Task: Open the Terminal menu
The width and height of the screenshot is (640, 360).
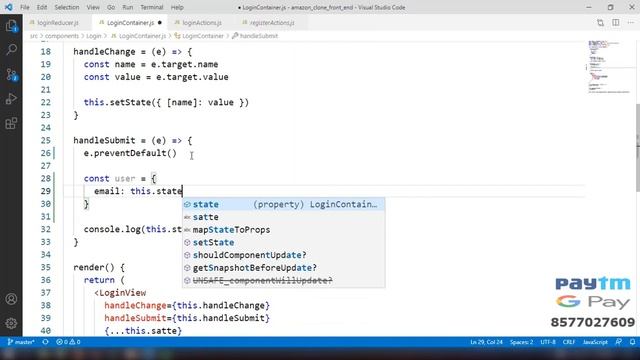Action: point(151,7)
